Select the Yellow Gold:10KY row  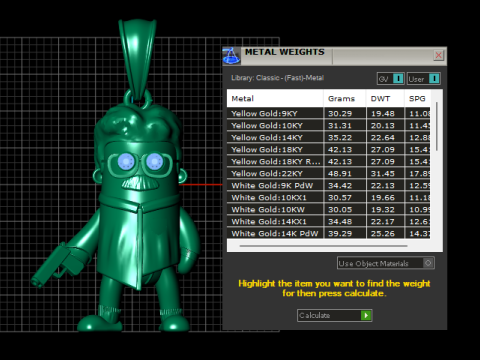click(x=328, y=125)
